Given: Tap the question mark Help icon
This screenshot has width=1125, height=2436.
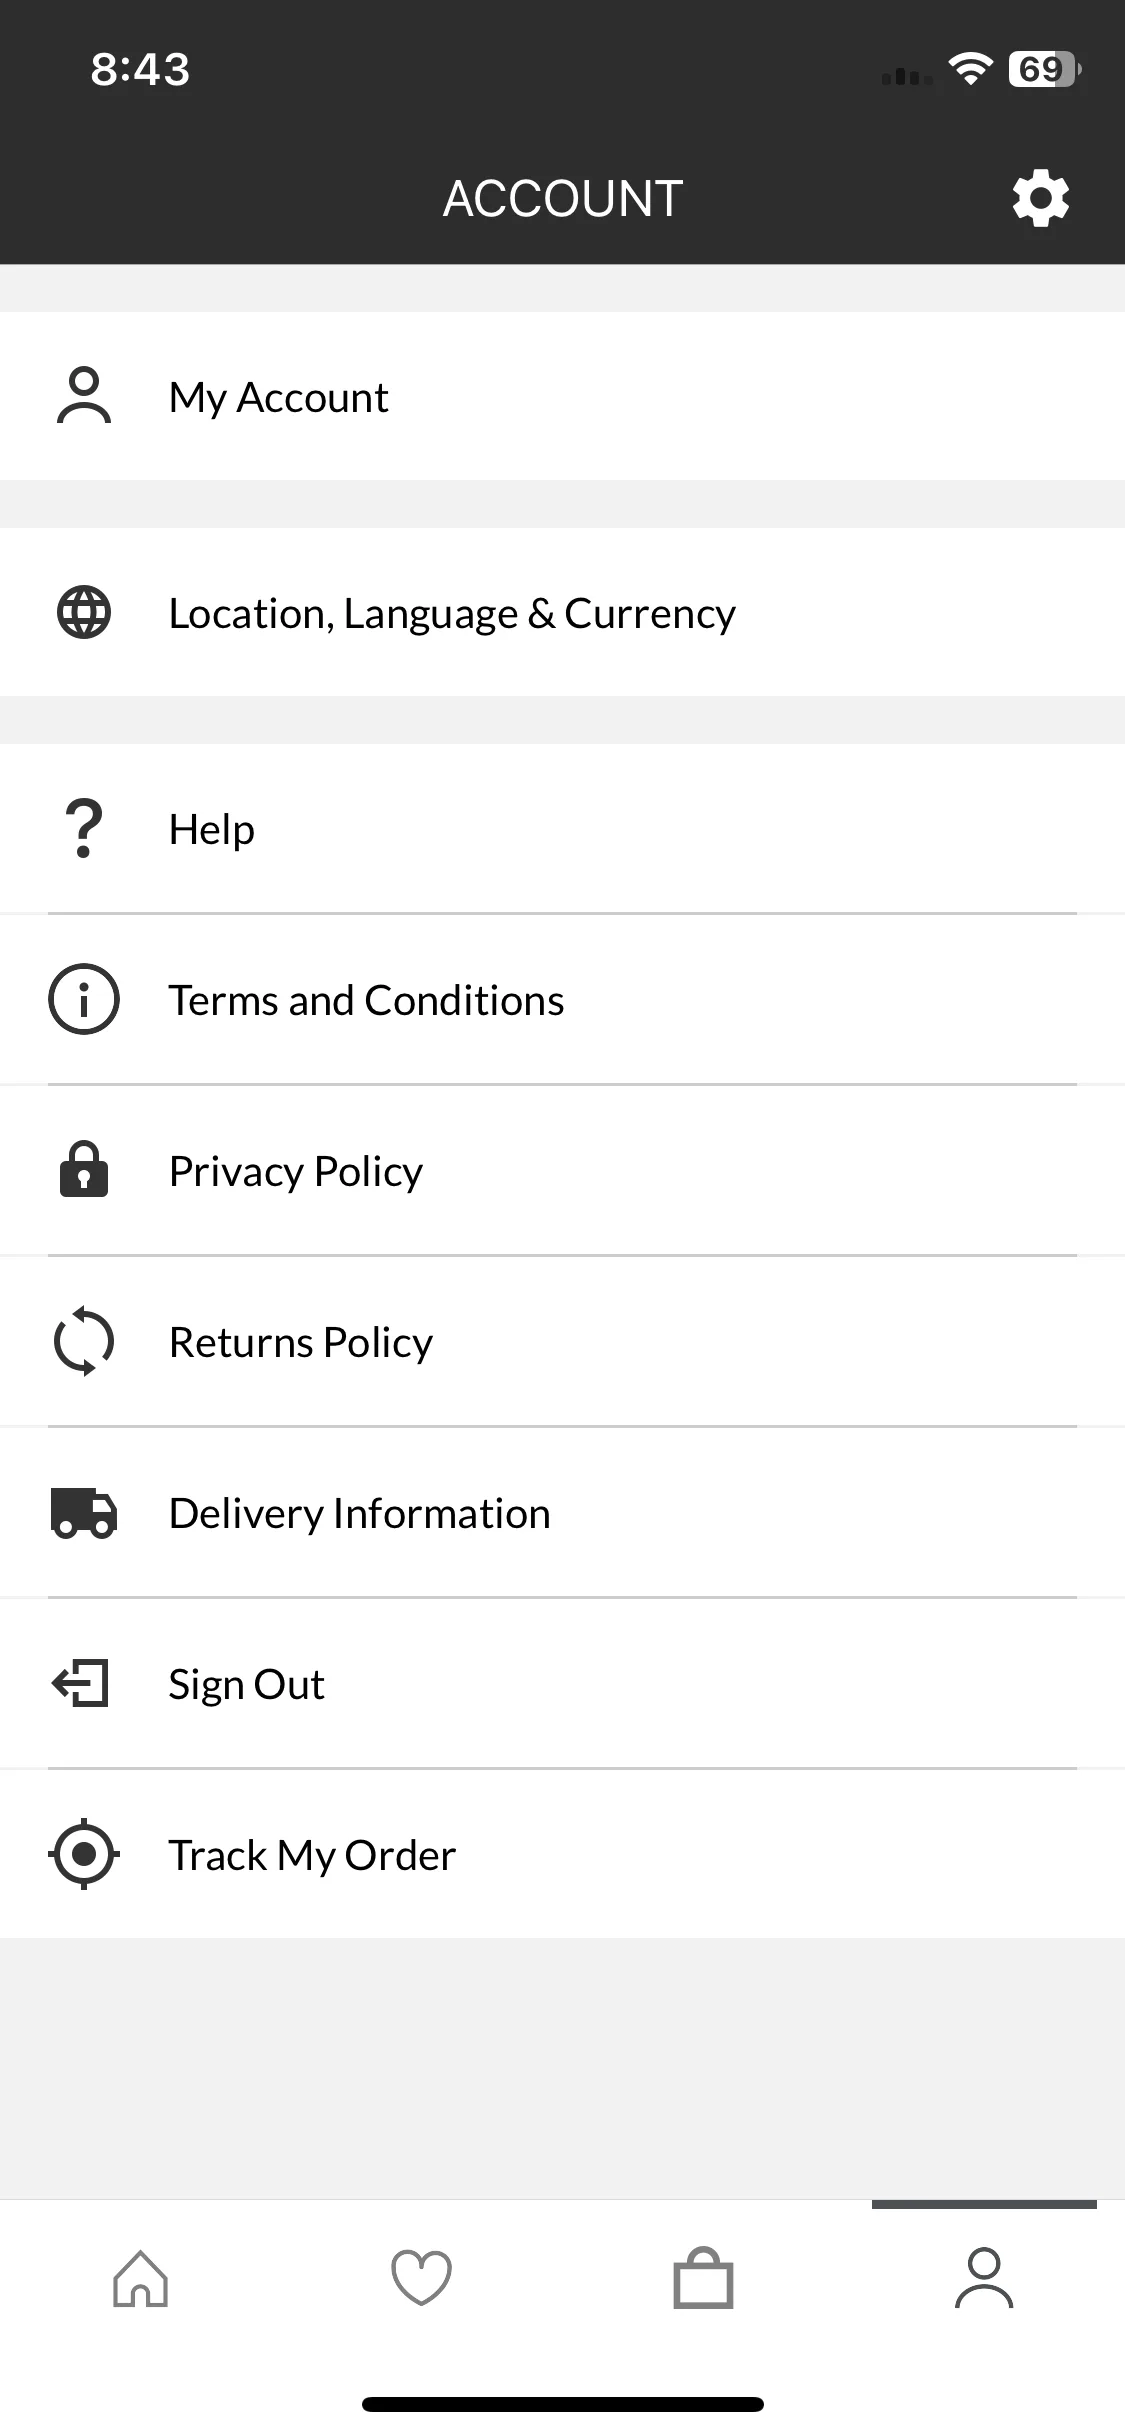Looking at the screenshot, I should (x=84, y=828).
